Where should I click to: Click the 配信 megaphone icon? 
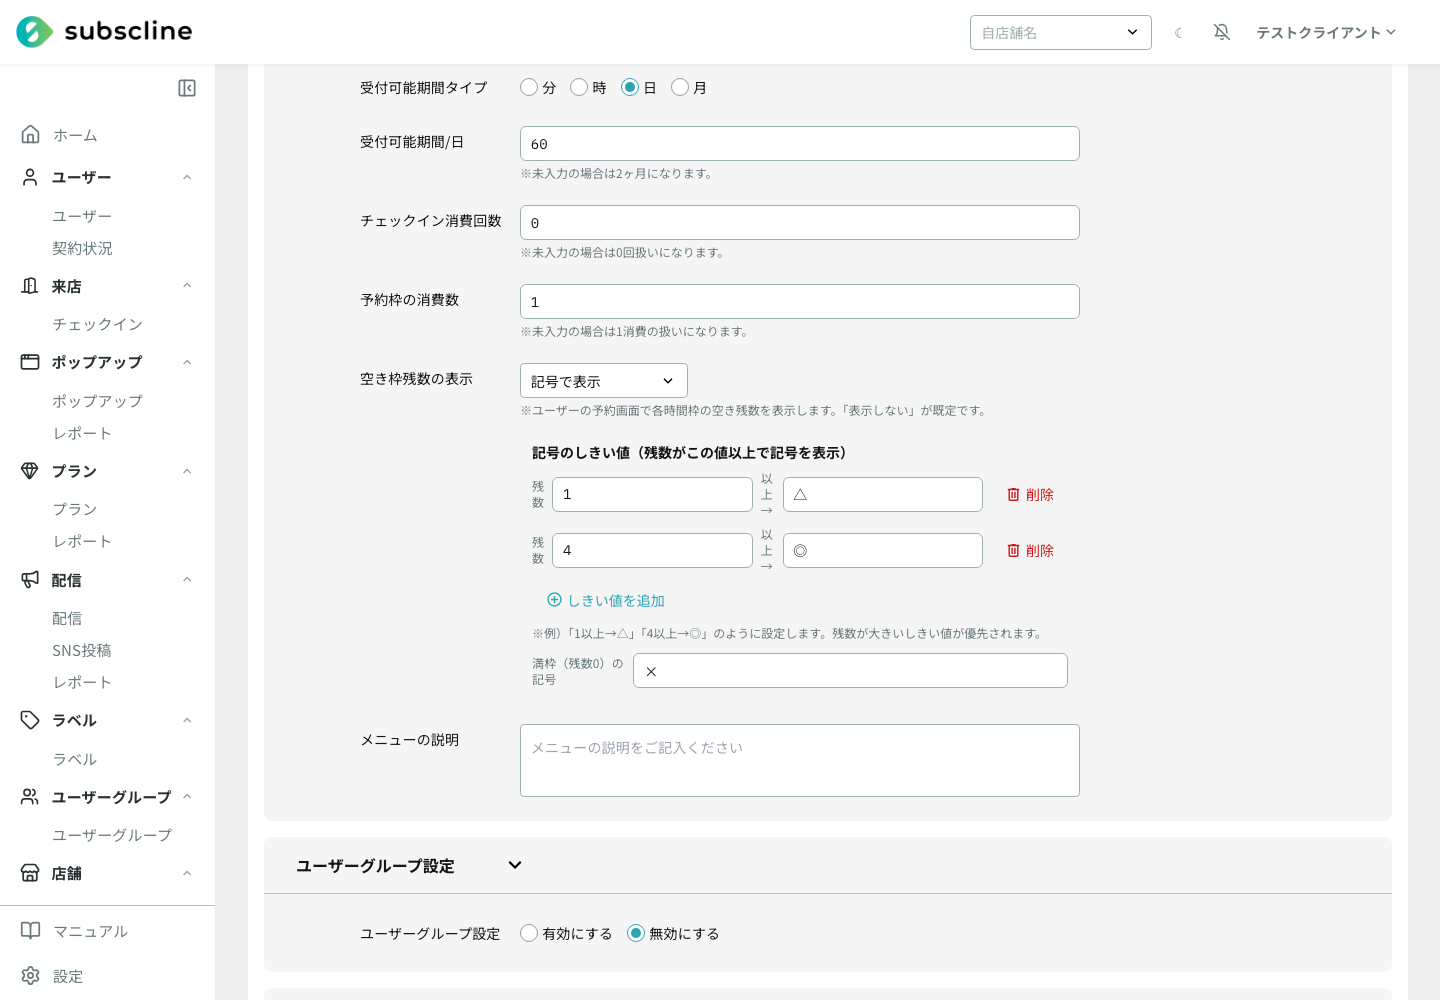(x=30, y=579)
